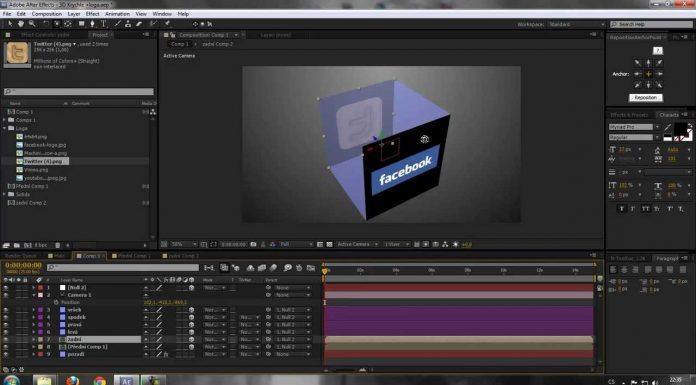Select Twitter (4).png in Project panel
Screen dimensions: 696x385
coord(43,161)
